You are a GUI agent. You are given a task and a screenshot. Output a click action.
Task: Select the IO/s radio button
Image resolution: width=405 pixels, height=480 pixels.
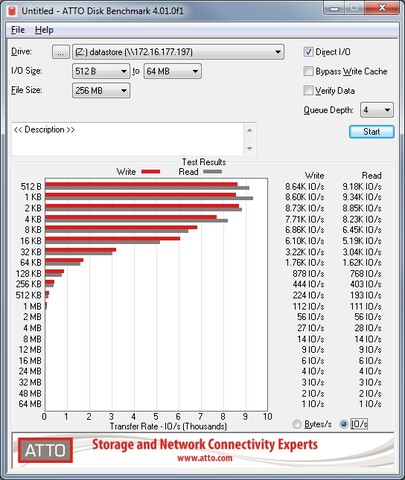[343, 424]
